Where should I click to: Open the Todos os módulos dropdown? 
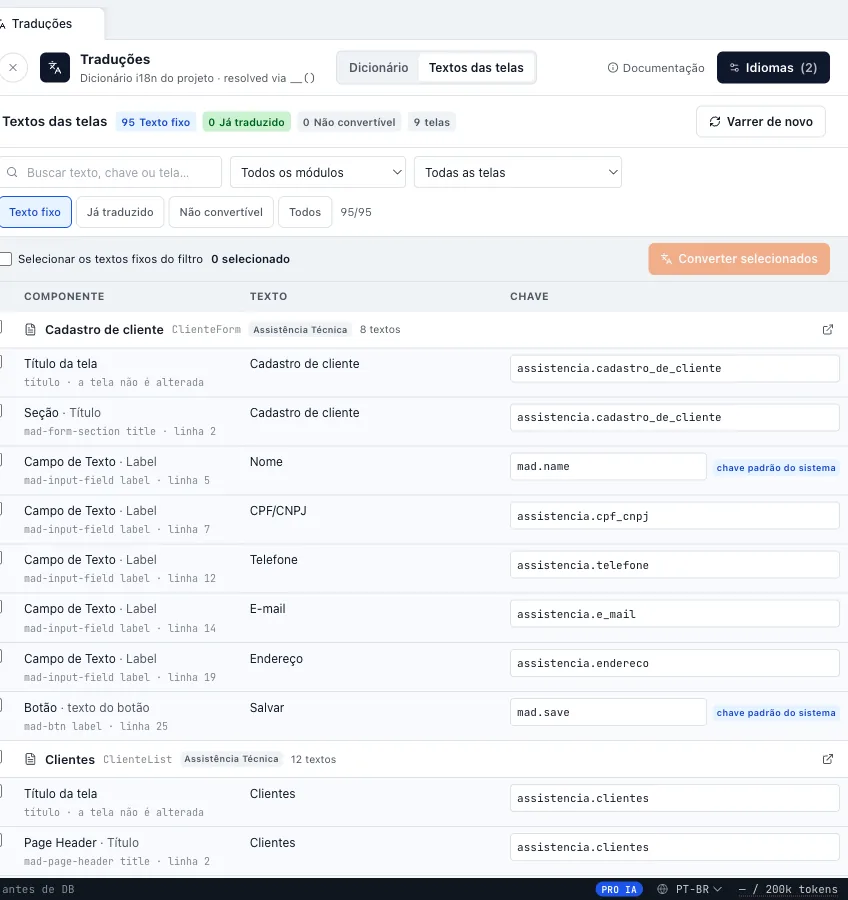point(317,172)
